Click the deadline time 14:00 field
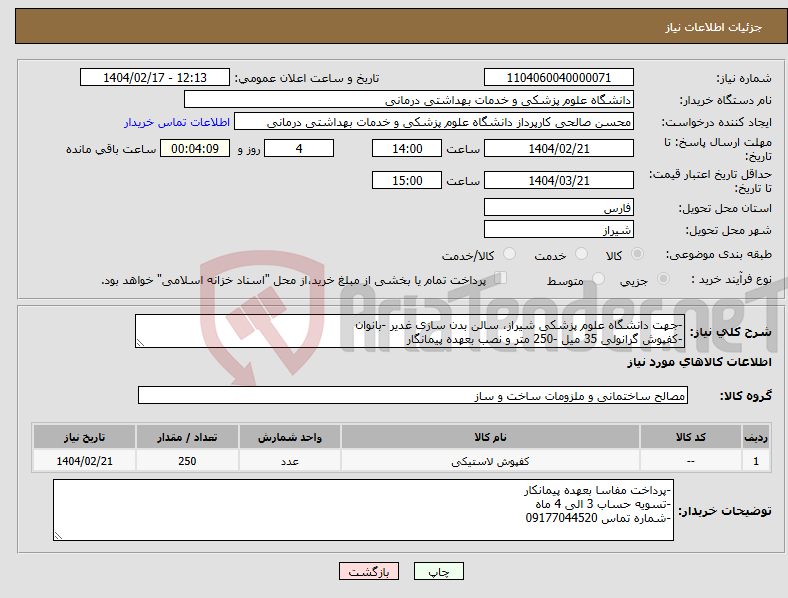 [x=407, y=148]
